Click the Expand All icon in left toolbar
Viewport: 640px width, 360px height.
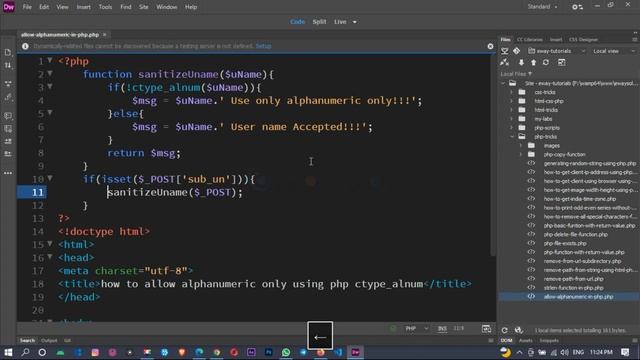point(8,84)
